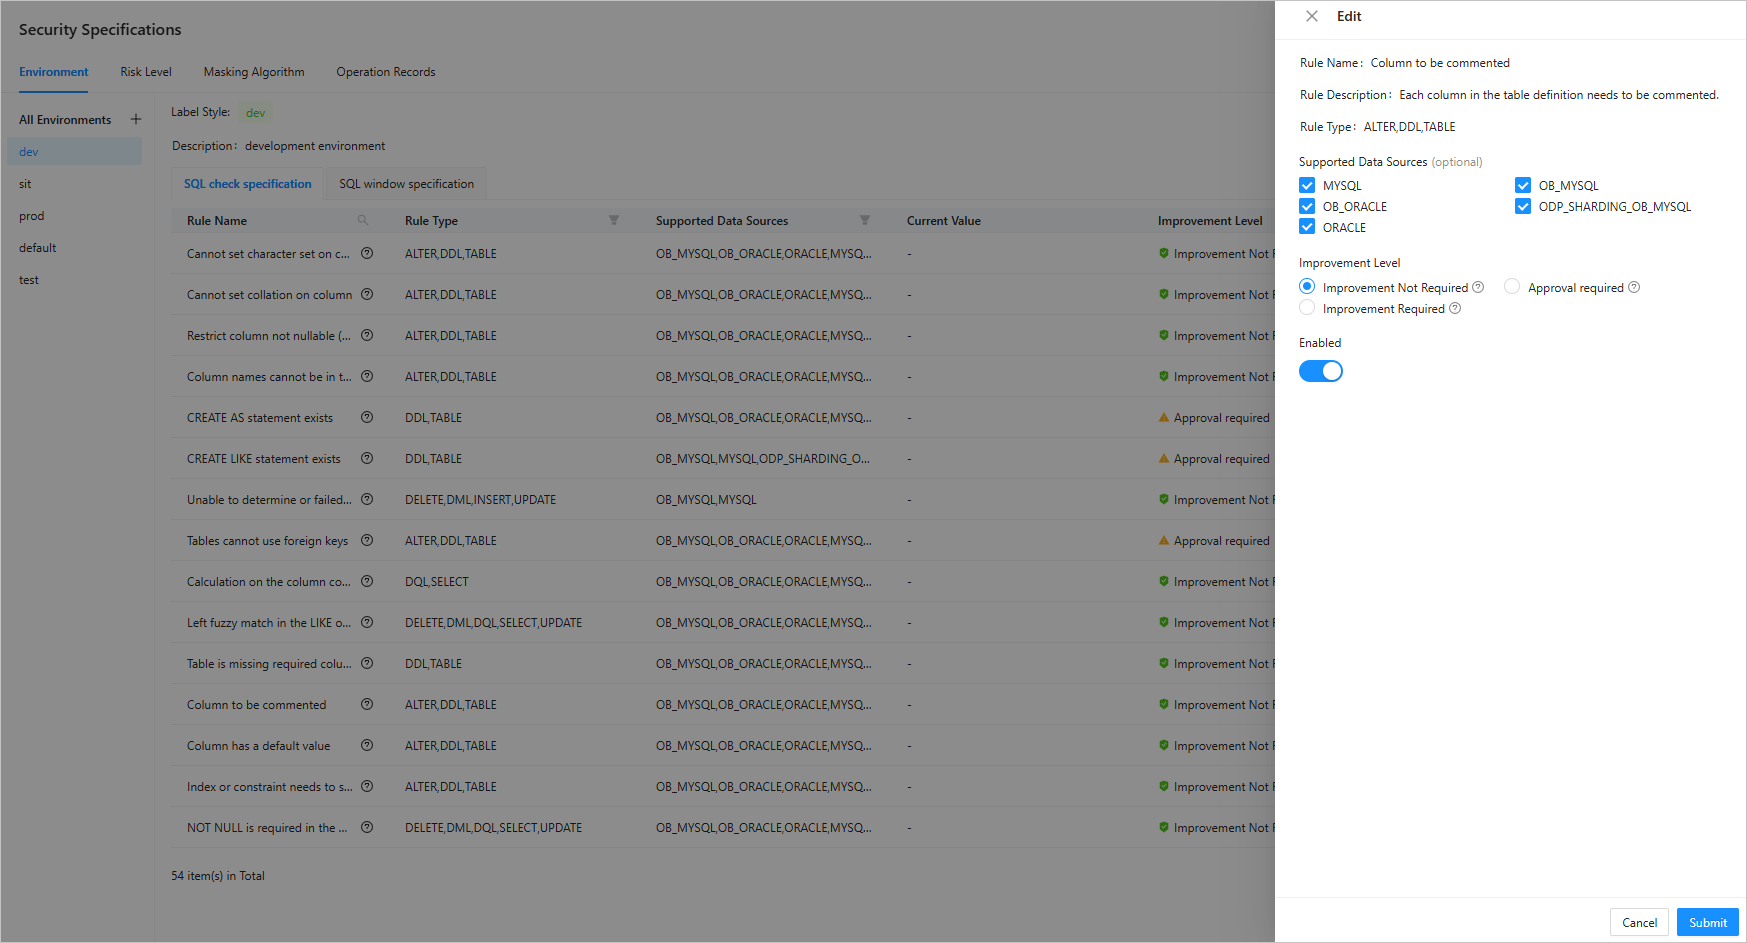Uncheck the MYSQL data source checkbox
Image resolution: width=1747 pixels, height=943 pixels.
(x=1307, y=185)
